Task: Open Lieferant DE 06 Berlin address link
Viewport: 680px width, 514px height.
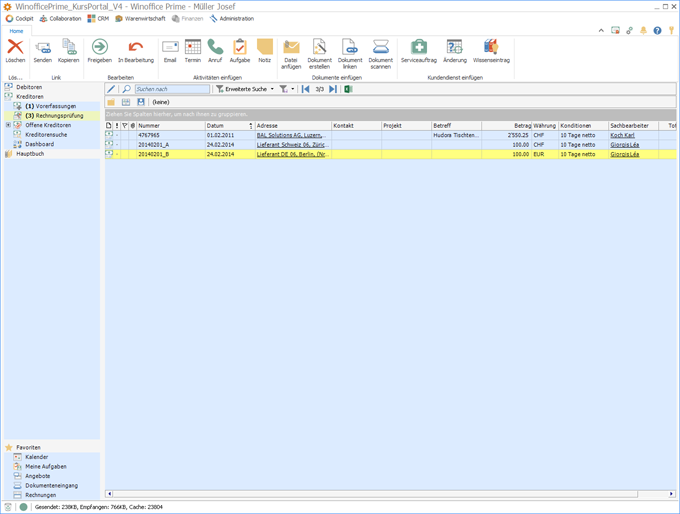Action: (293, 154)
